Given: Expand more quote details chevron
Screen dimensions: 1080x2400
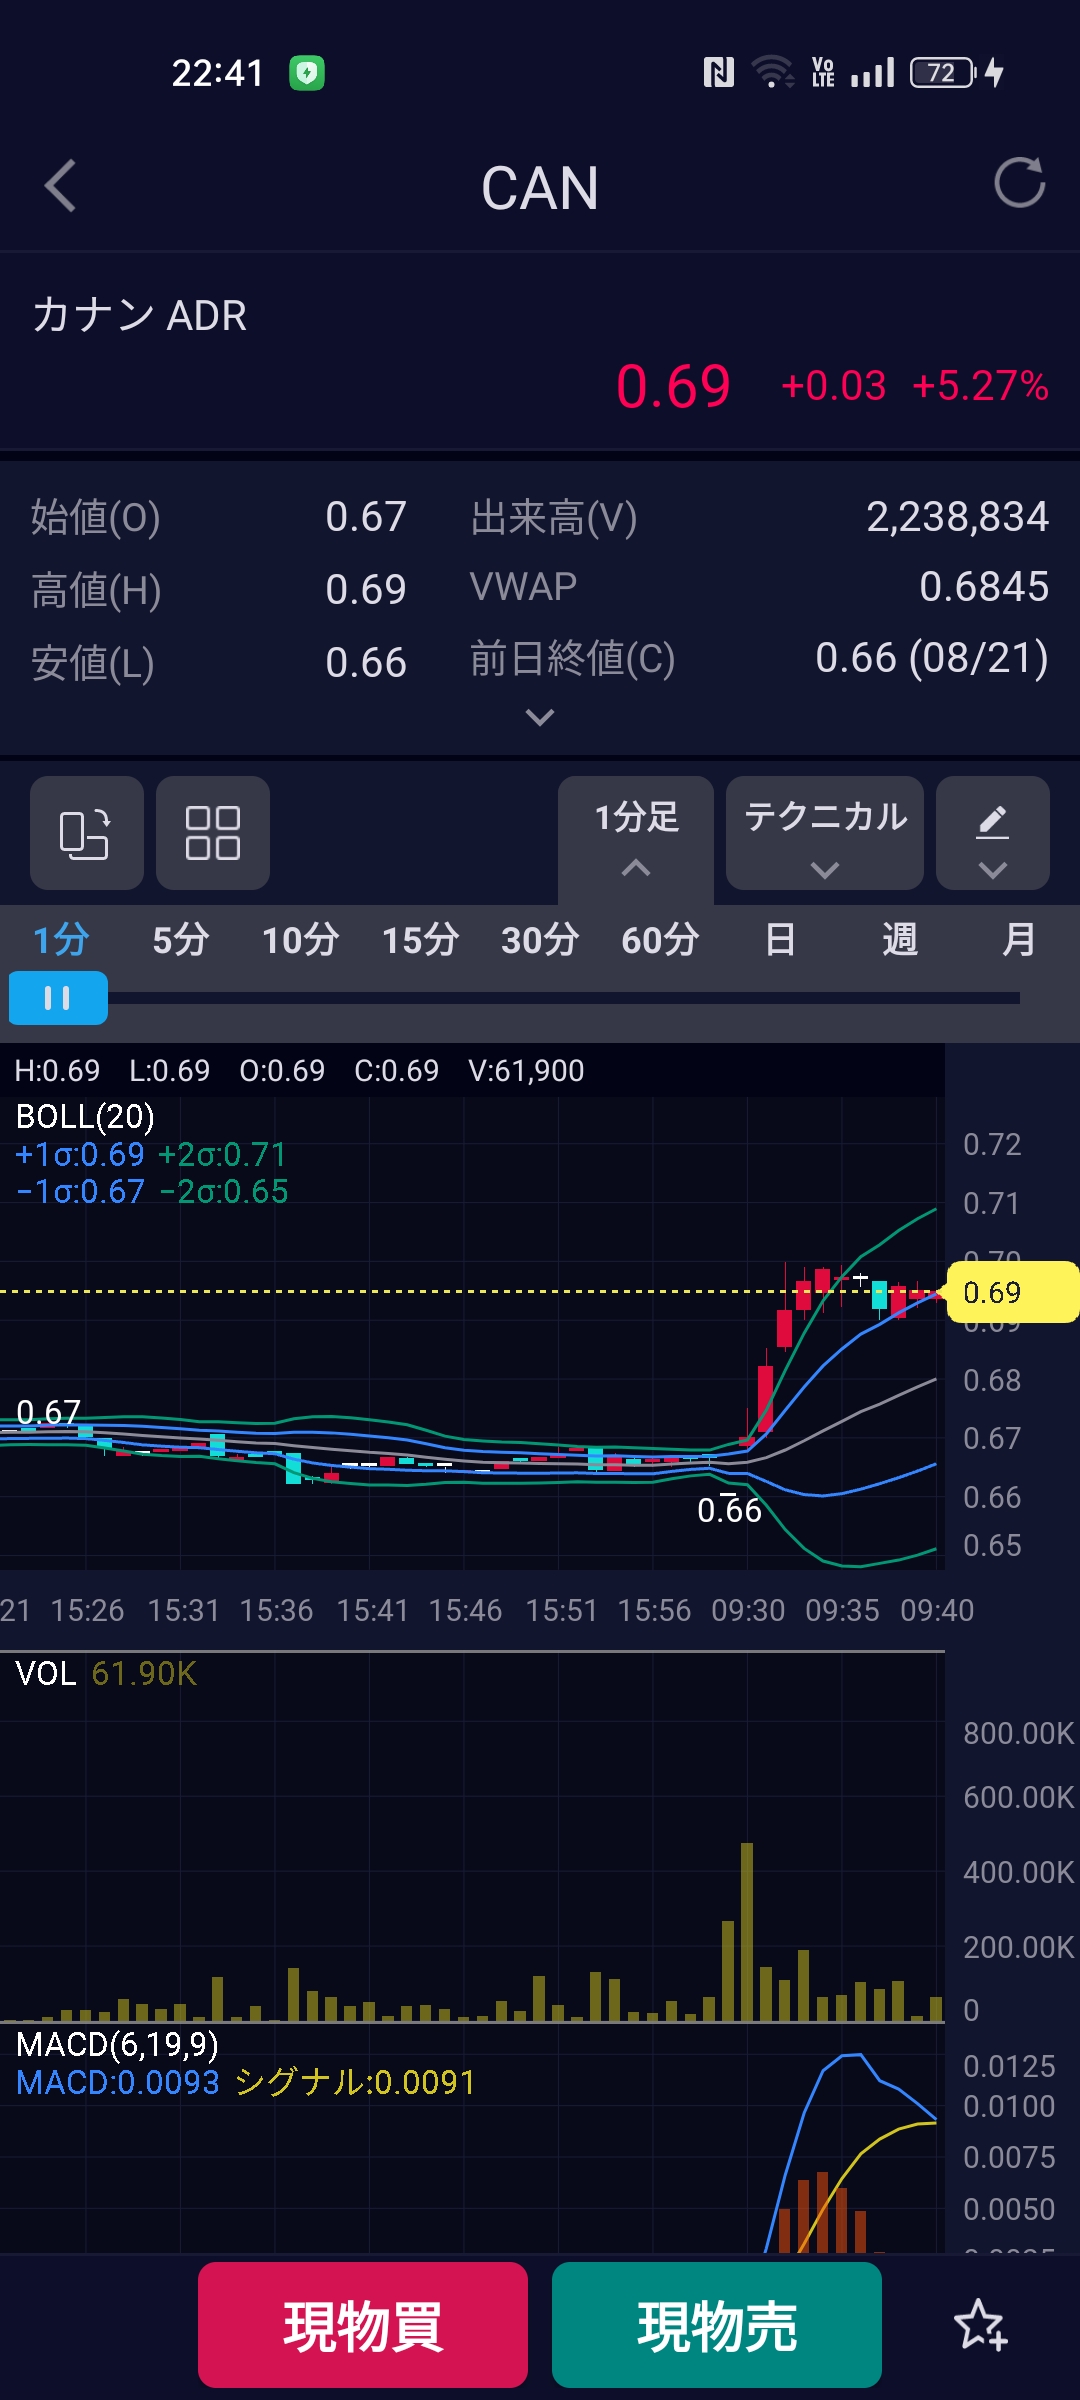Looking at the screenshot, I should tap(540, 717).
